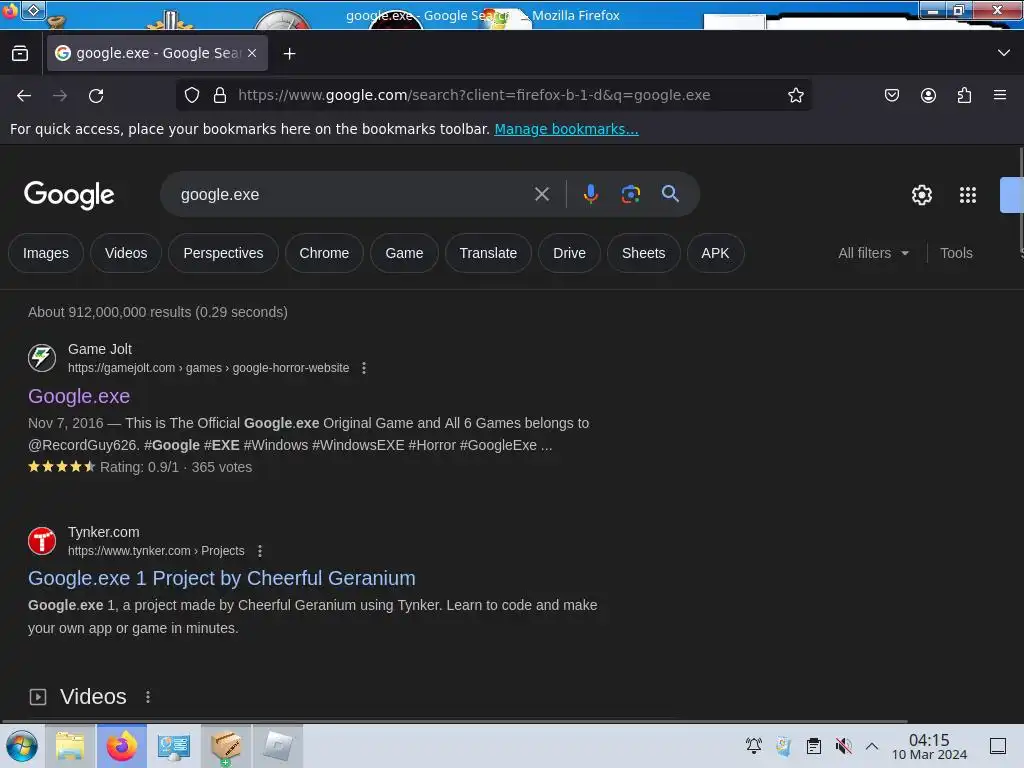Open search Tools button
This screenshot has width=1024, height=768.
point(956,253)
